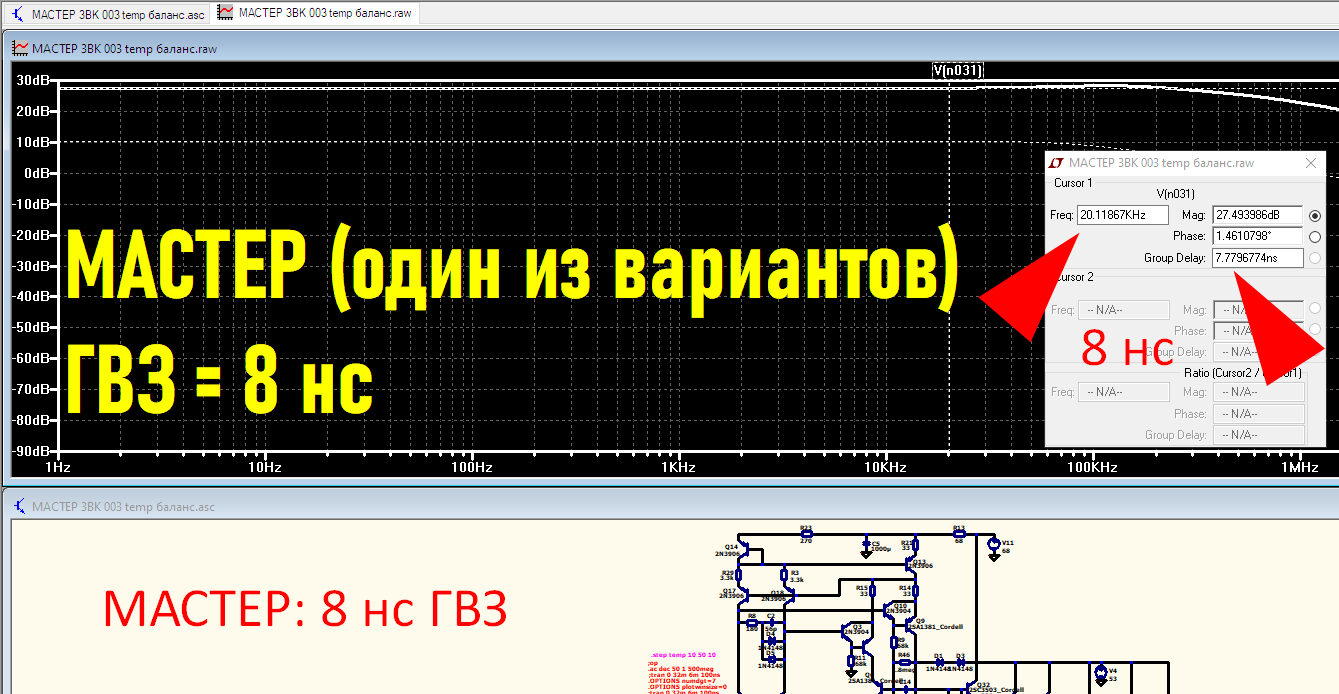
Task: Select the V11 voltage source symbol
Action: (x=993, y=544)
